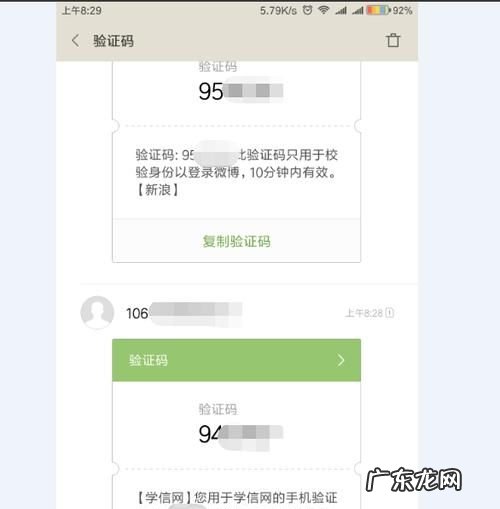Tap the second signal strength icon
This screenshot has height=509, width=500.
pos(357,11)
